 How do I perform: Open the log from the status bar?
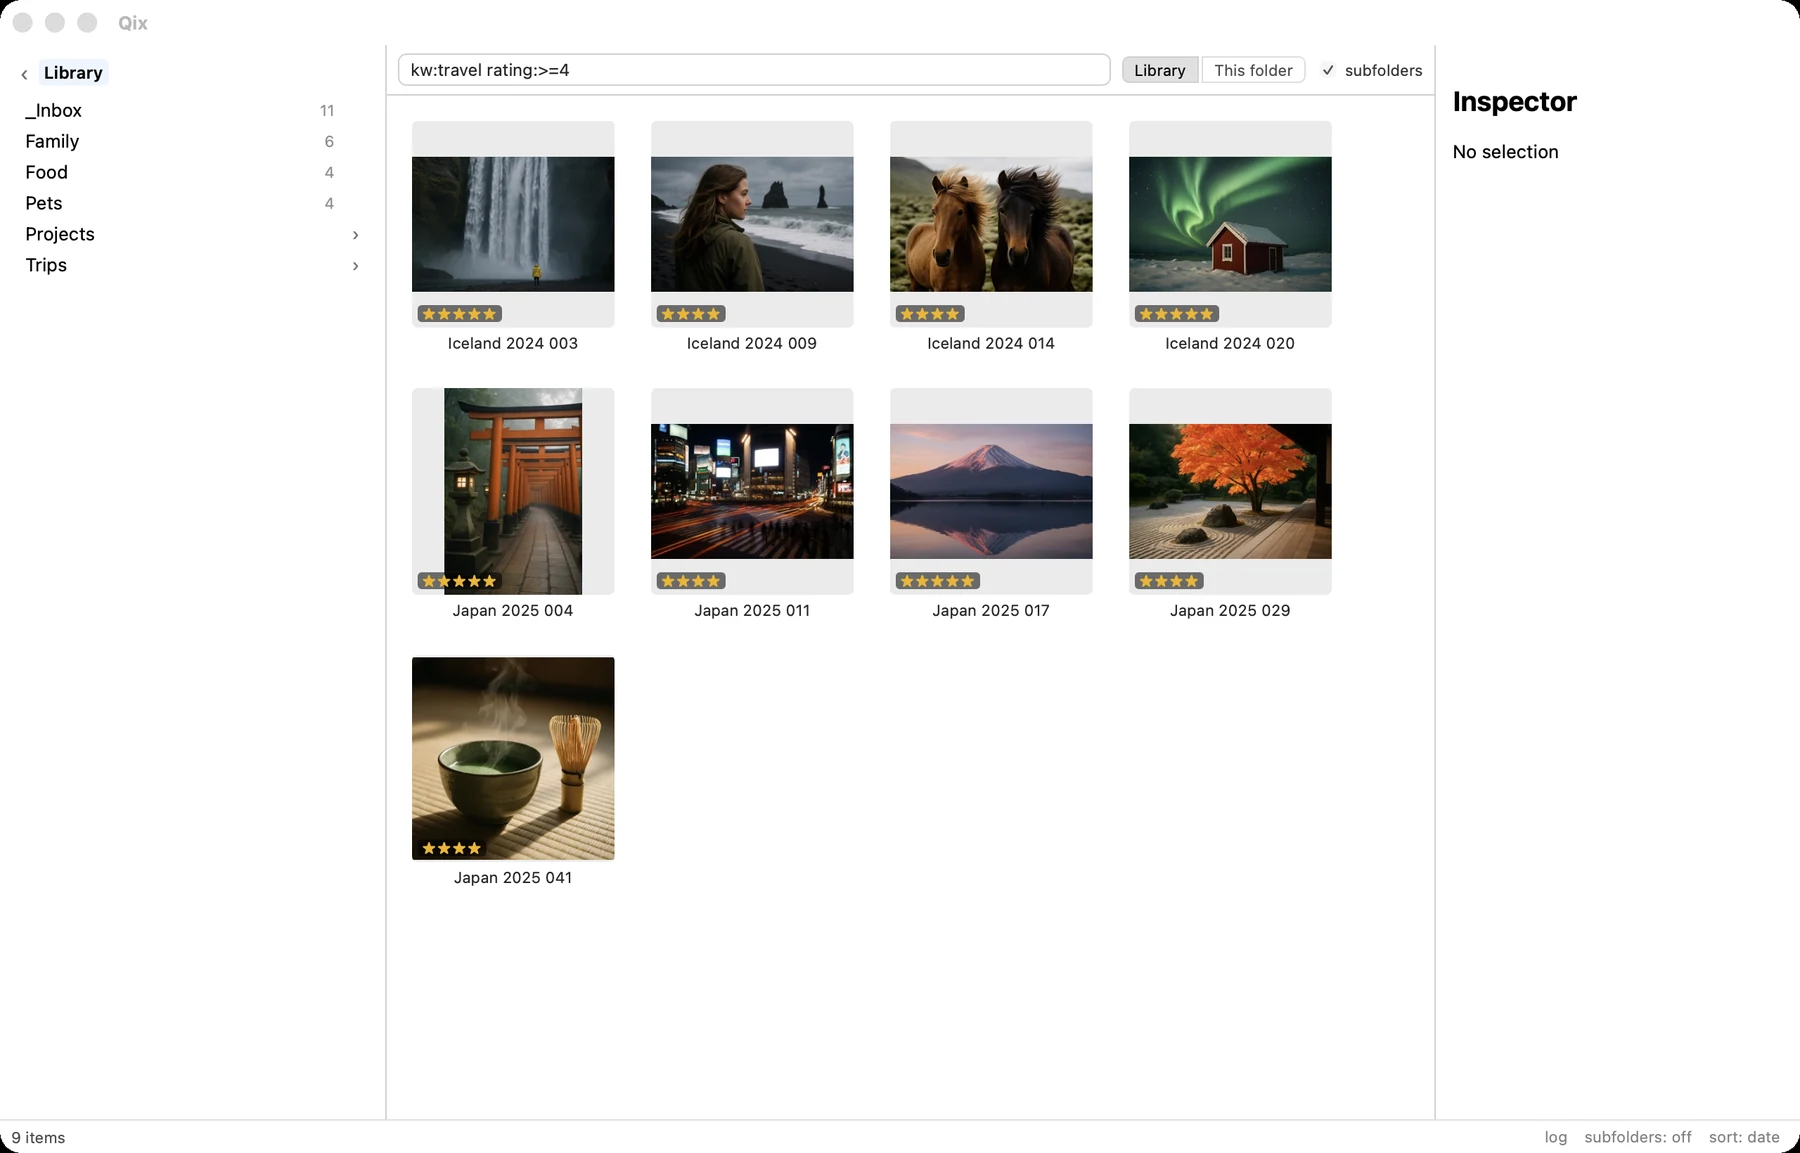(1555, 1137)
